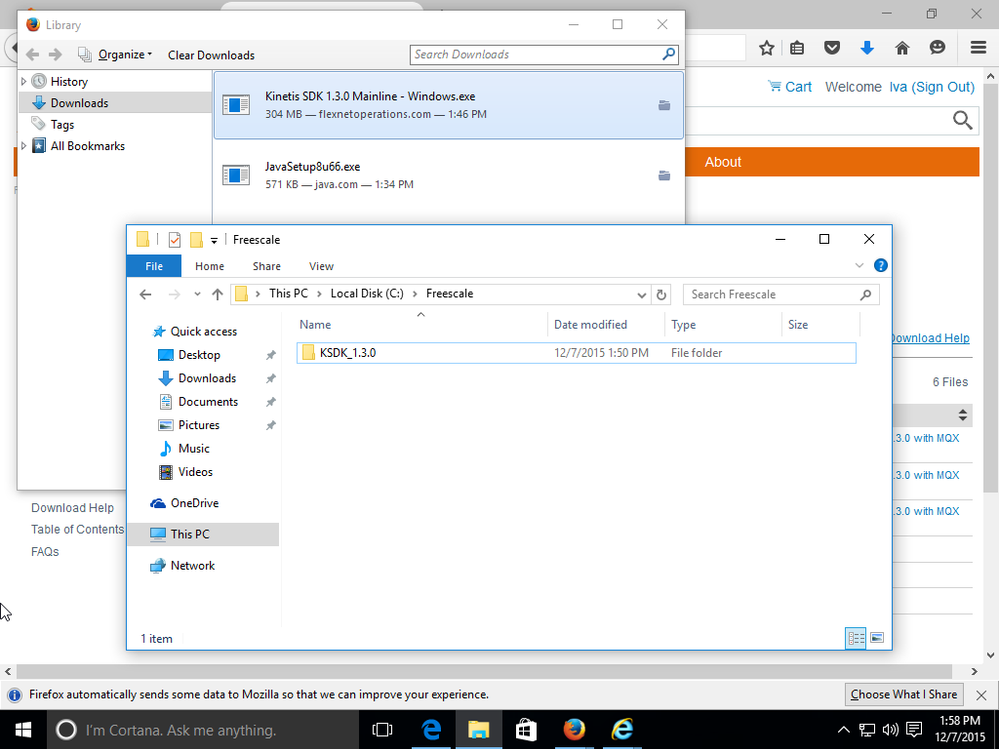Screen dimensions: 999x749
Task: Click breadcrumb arrow after Local Disk (C:)
Action: point(415,294)
